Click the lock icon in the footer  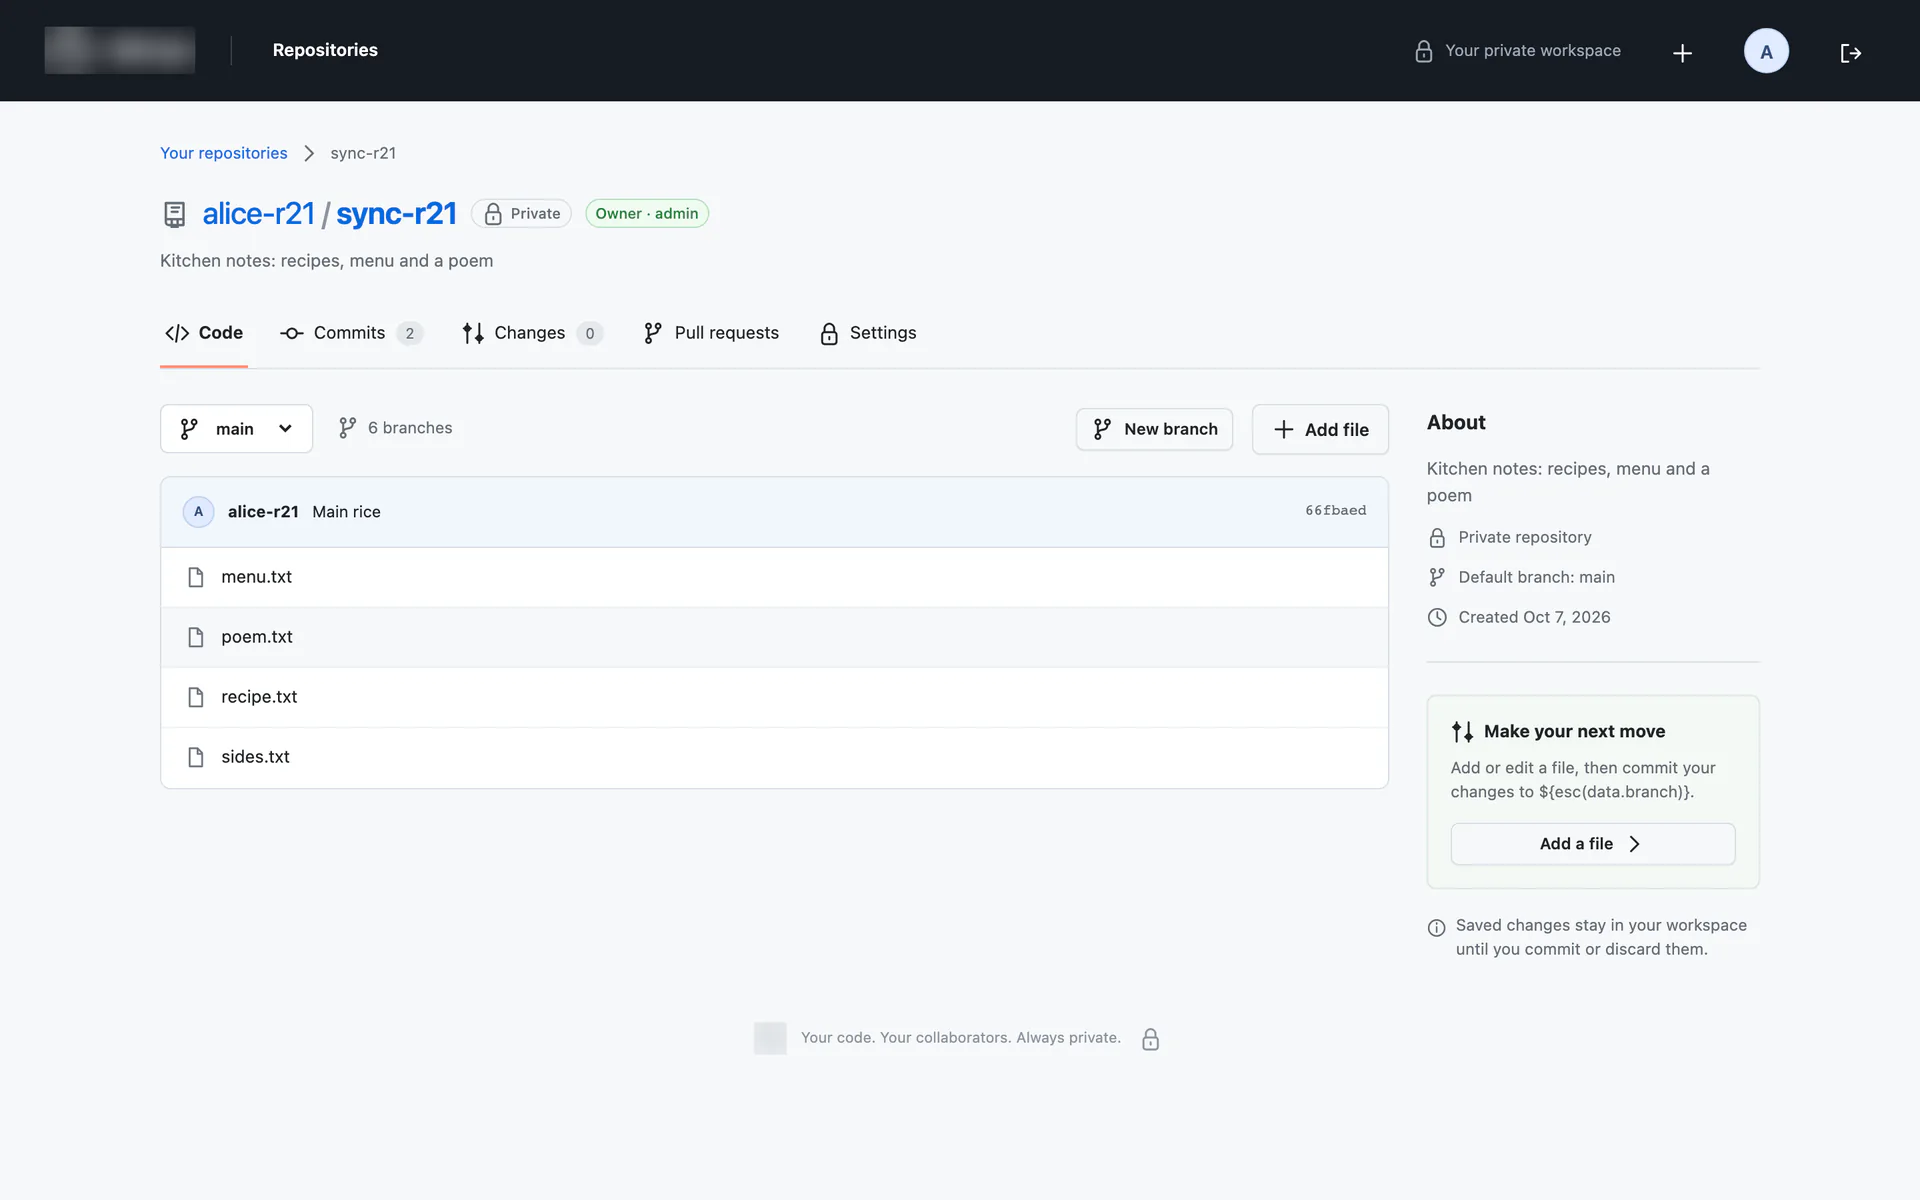point(1151,1039)
